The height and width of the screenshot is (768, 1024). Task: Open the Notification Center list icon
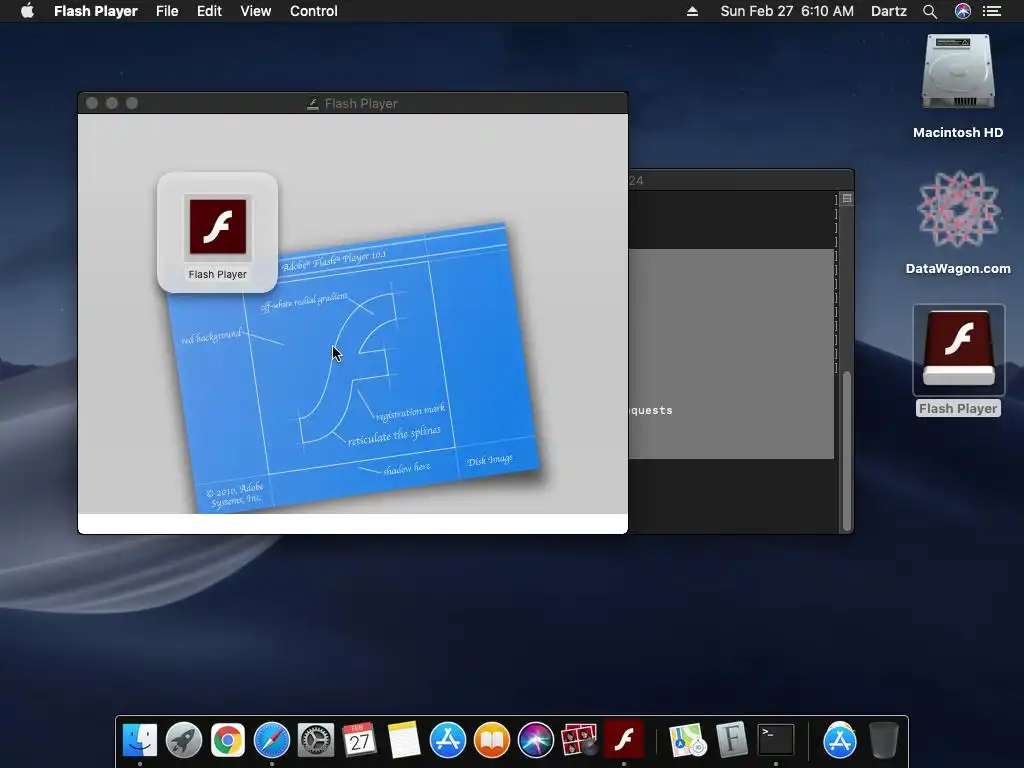tap(992, 11)
